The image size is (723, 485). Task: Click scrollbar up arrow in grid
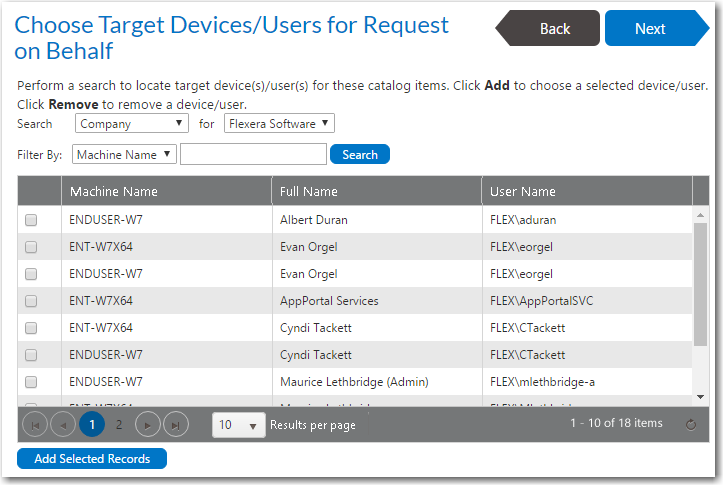[700, 214]
